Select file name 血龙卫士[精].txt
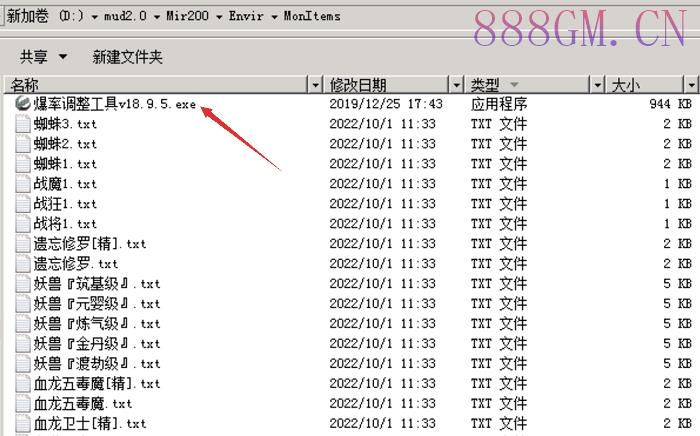 click(90, 424)
